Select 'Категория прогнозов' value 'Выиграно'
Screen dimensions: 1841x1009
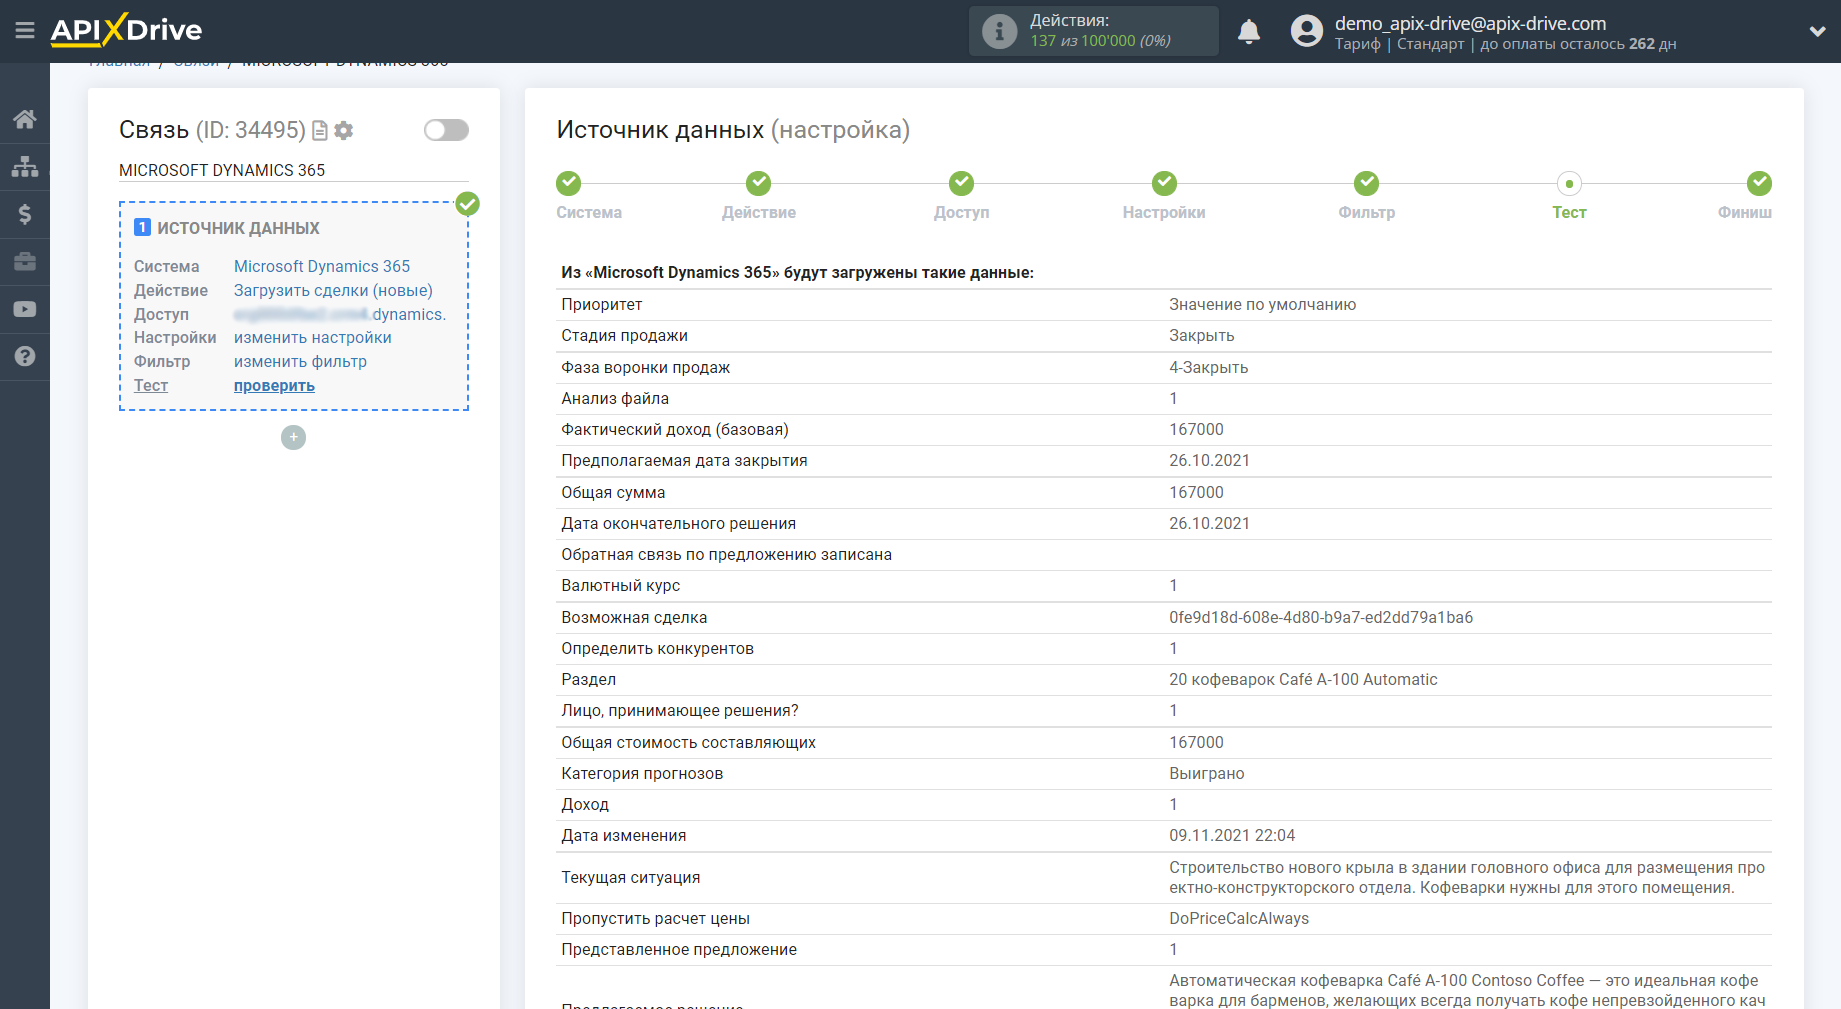[1206, 773]
